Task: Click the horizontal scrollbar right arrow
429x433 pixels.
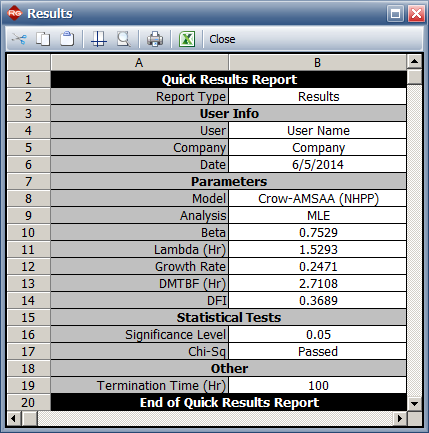Action: [x=400, y=418]
